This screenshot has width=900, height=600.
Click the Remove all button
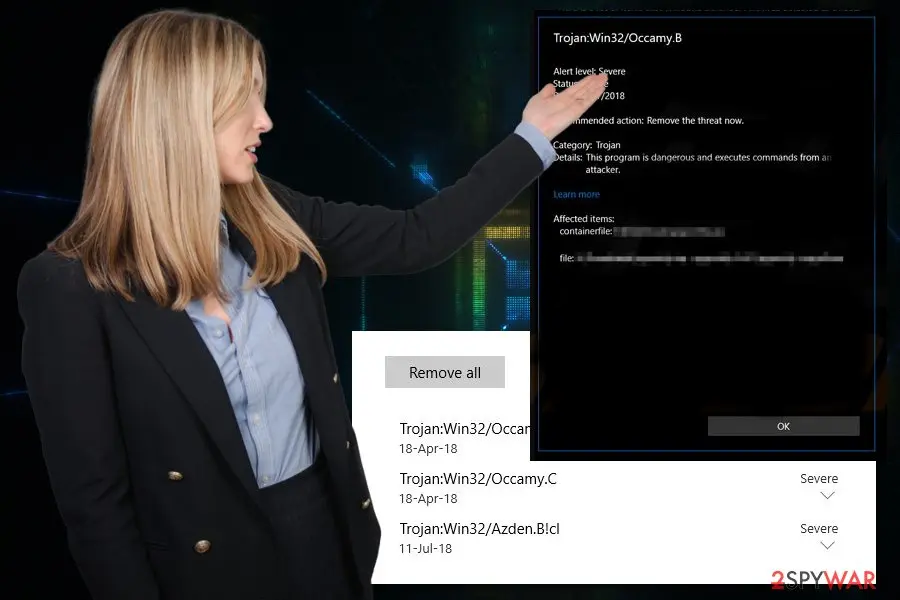[x=445, y=372]
